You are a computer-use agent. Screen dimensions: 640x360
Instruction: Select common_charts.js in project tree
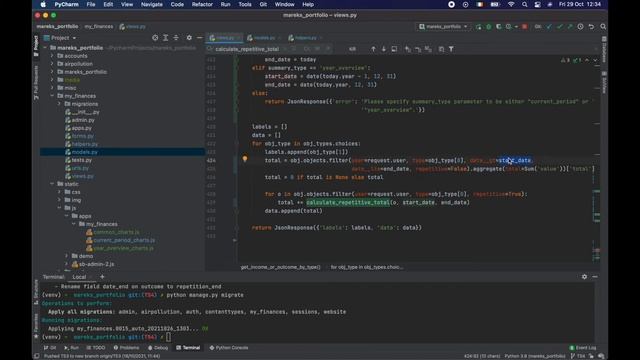116,232
